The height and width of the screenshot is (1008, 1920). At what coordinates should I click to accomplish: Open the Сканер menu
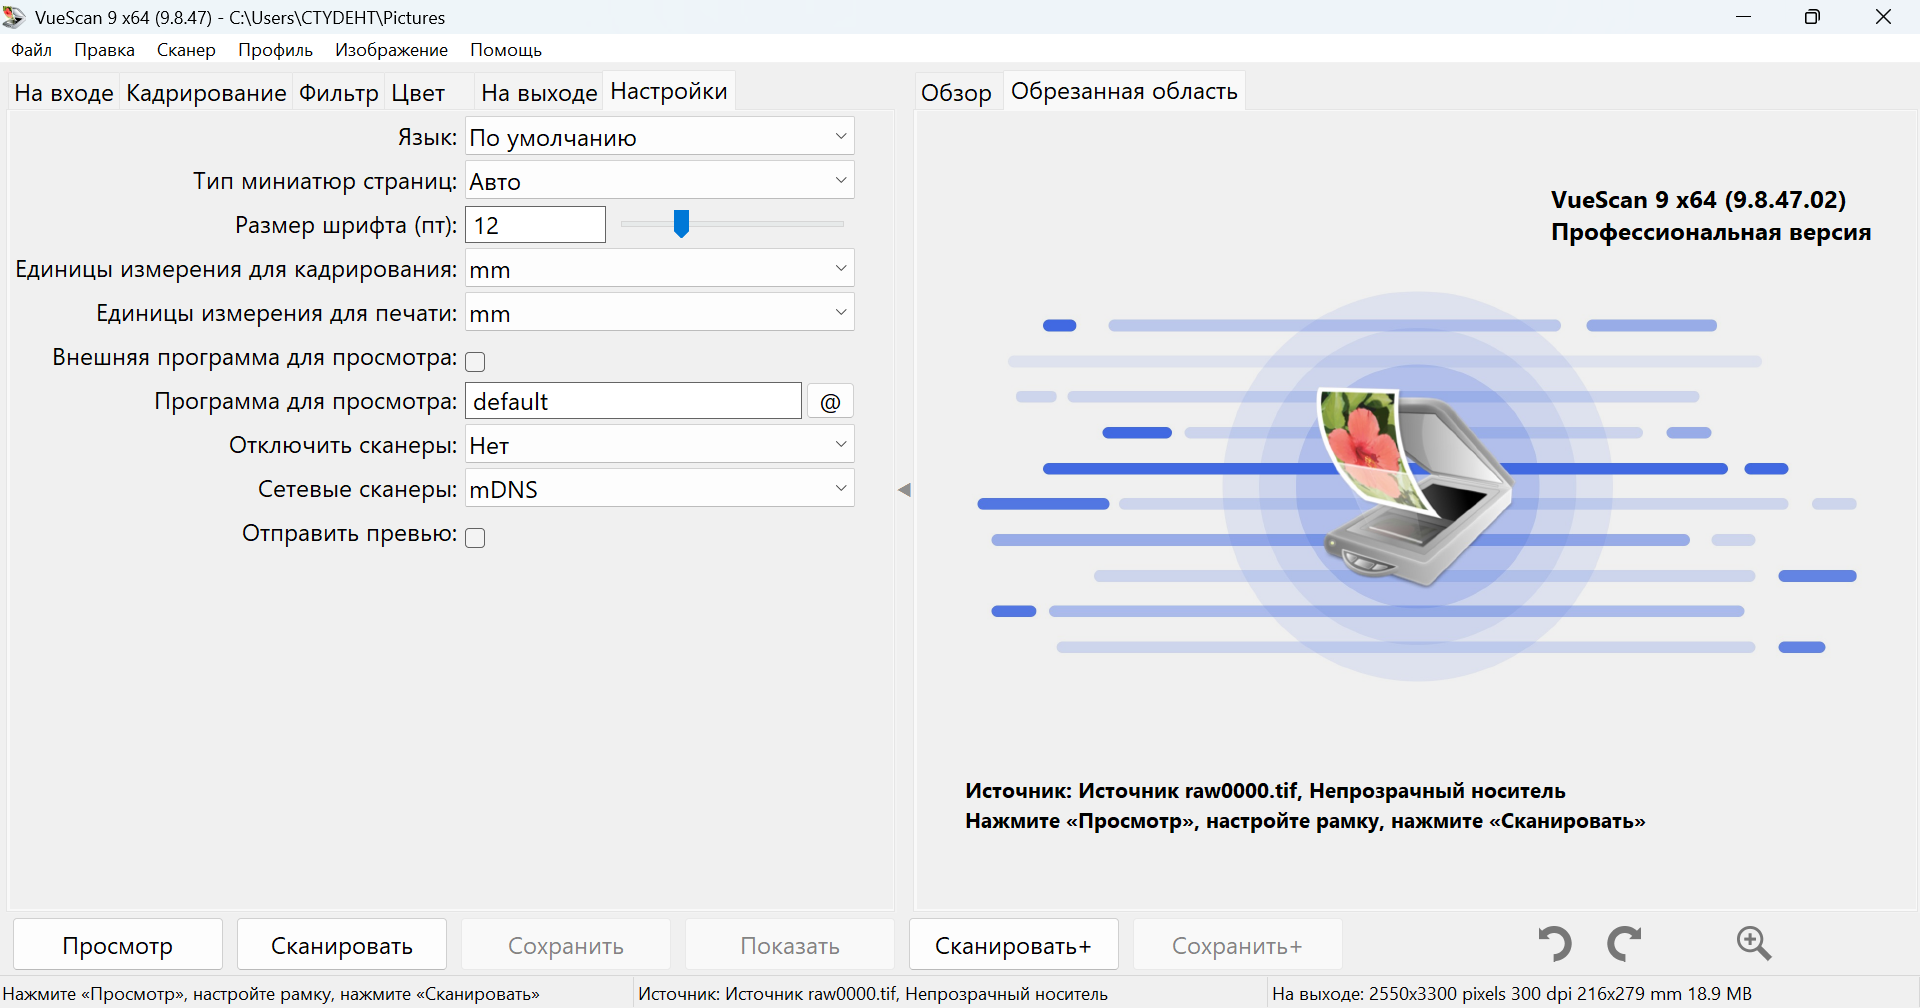pyautogui.click(x=186, y=50)
